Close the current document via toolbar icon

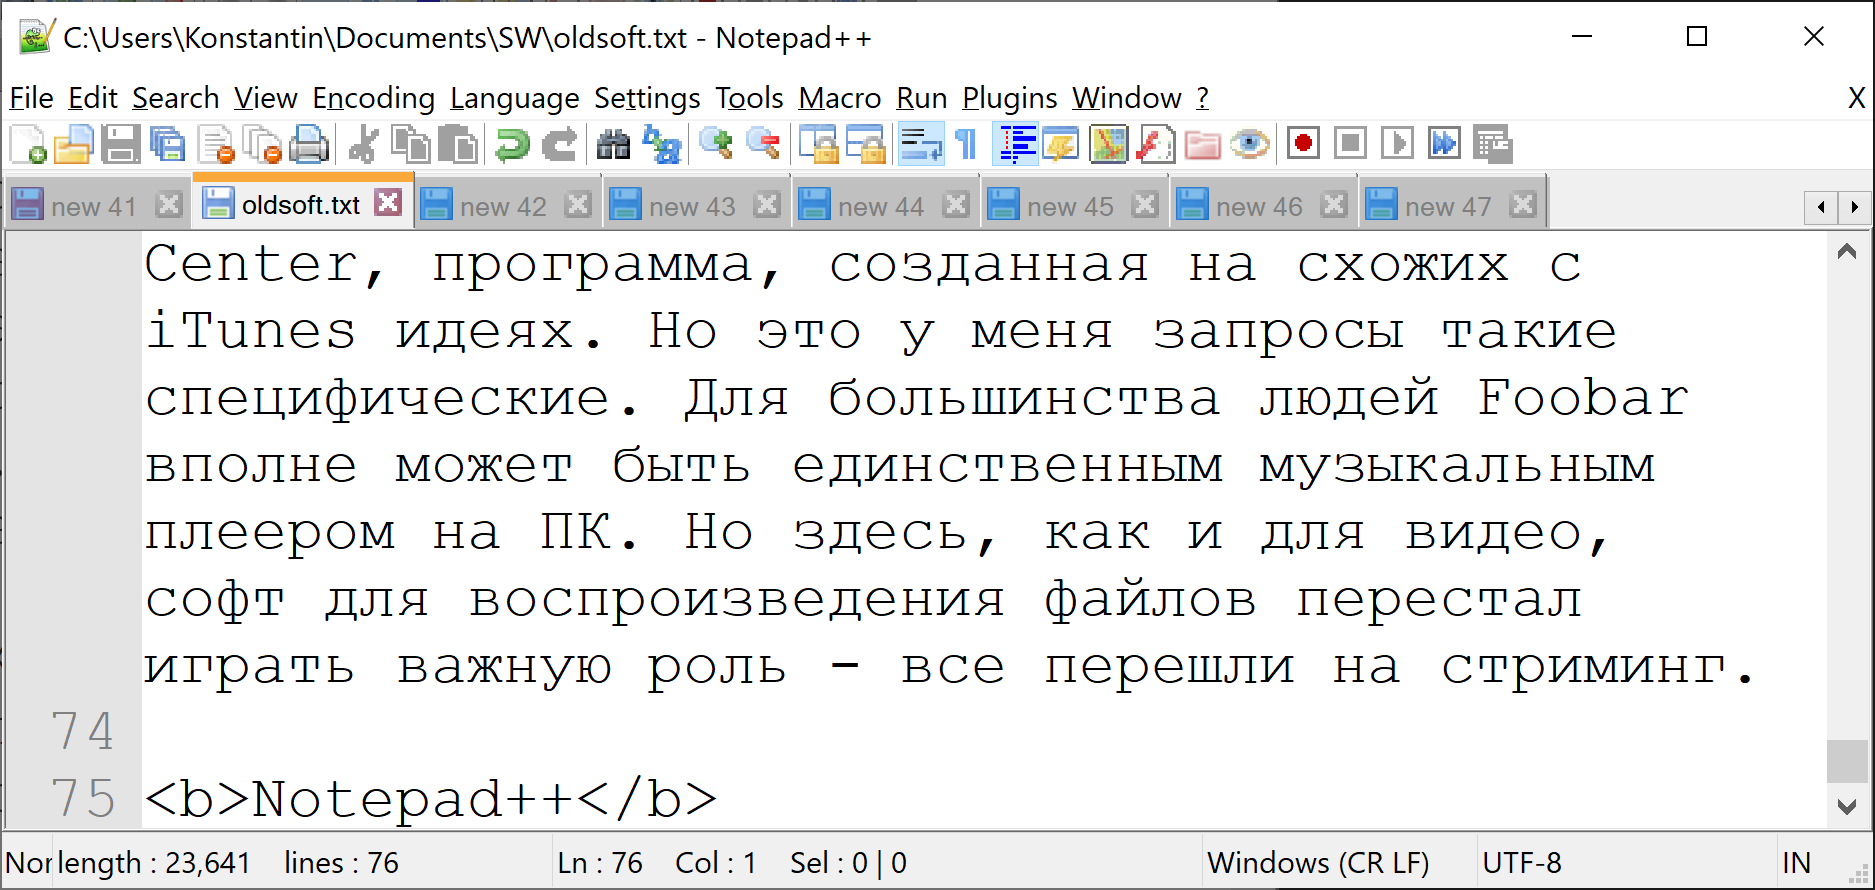215,145
